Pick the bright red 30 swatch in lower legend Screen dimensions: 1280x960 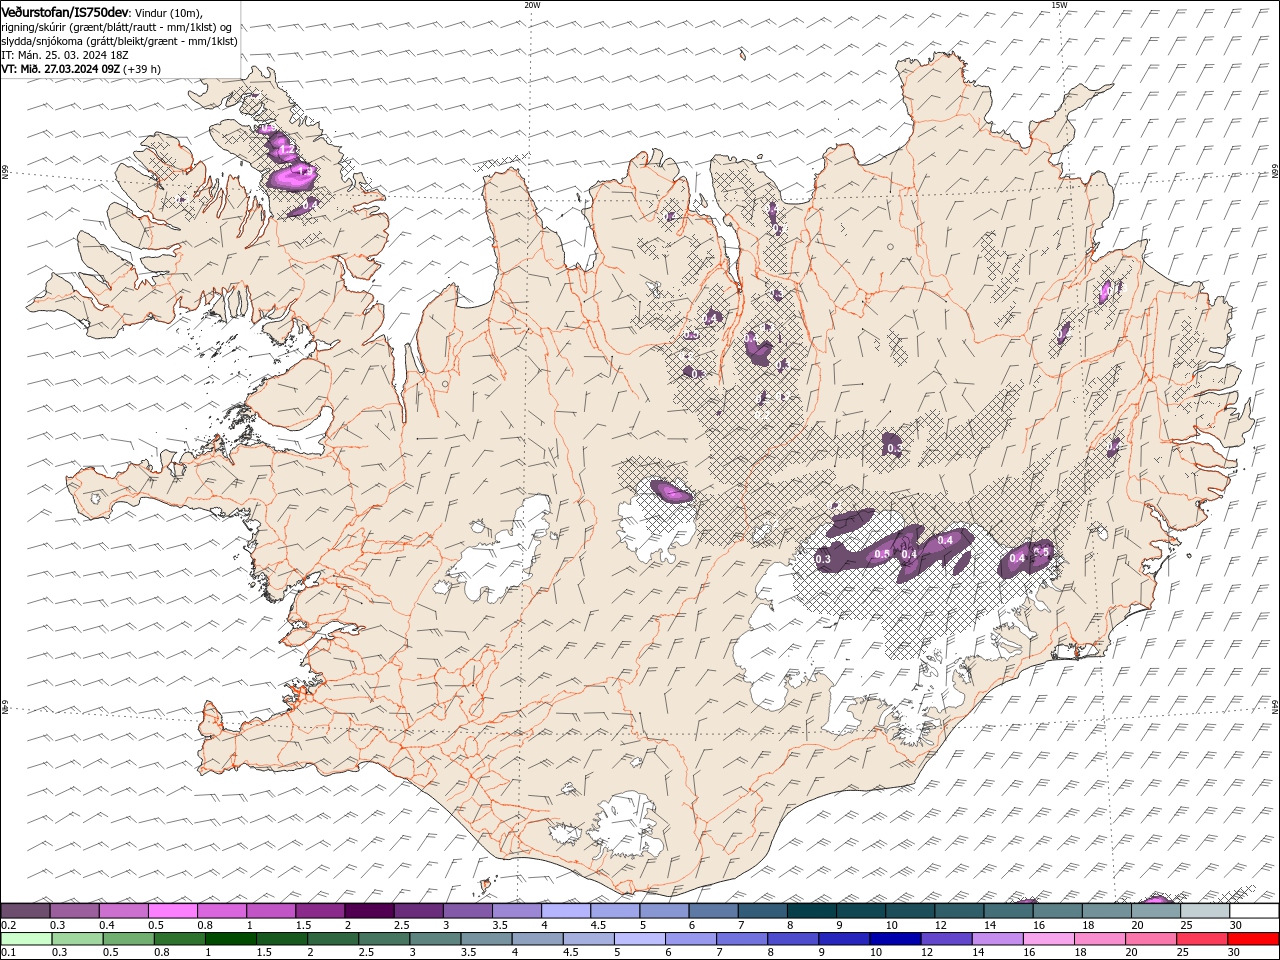click(x=1253, y=939)
